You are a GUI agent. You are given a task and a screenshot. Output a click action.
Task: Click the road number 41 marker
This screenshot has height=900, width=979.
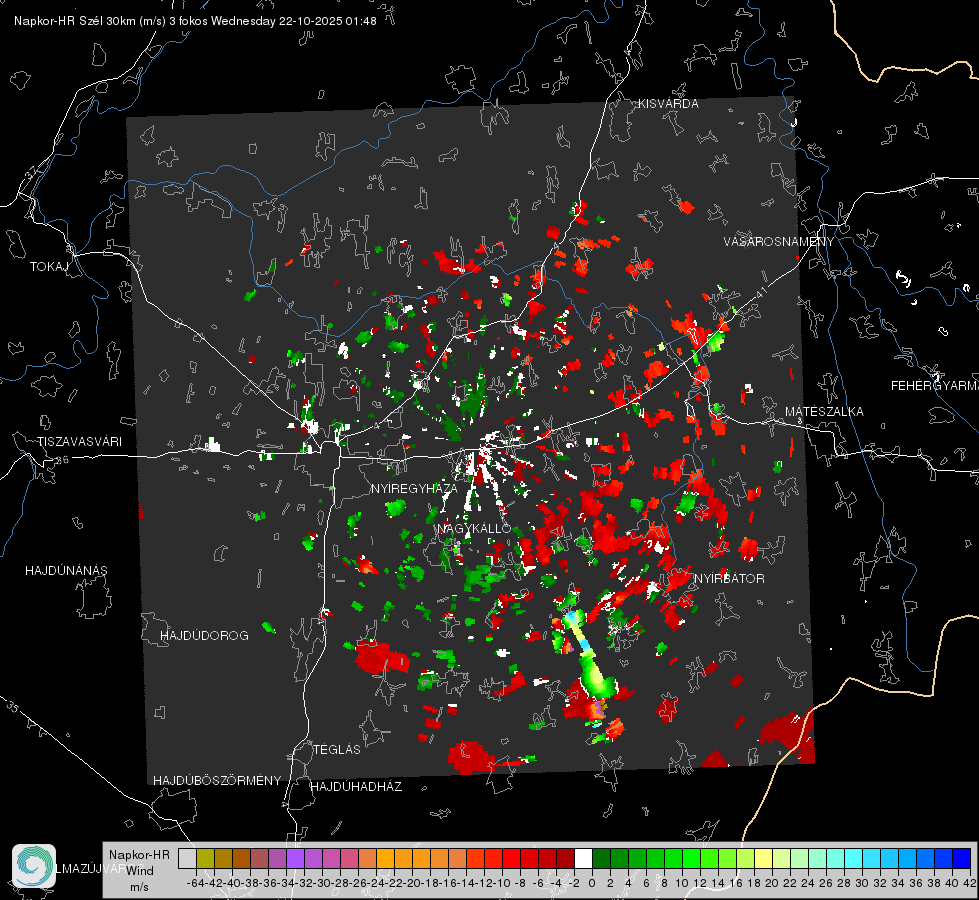[760, 292]
